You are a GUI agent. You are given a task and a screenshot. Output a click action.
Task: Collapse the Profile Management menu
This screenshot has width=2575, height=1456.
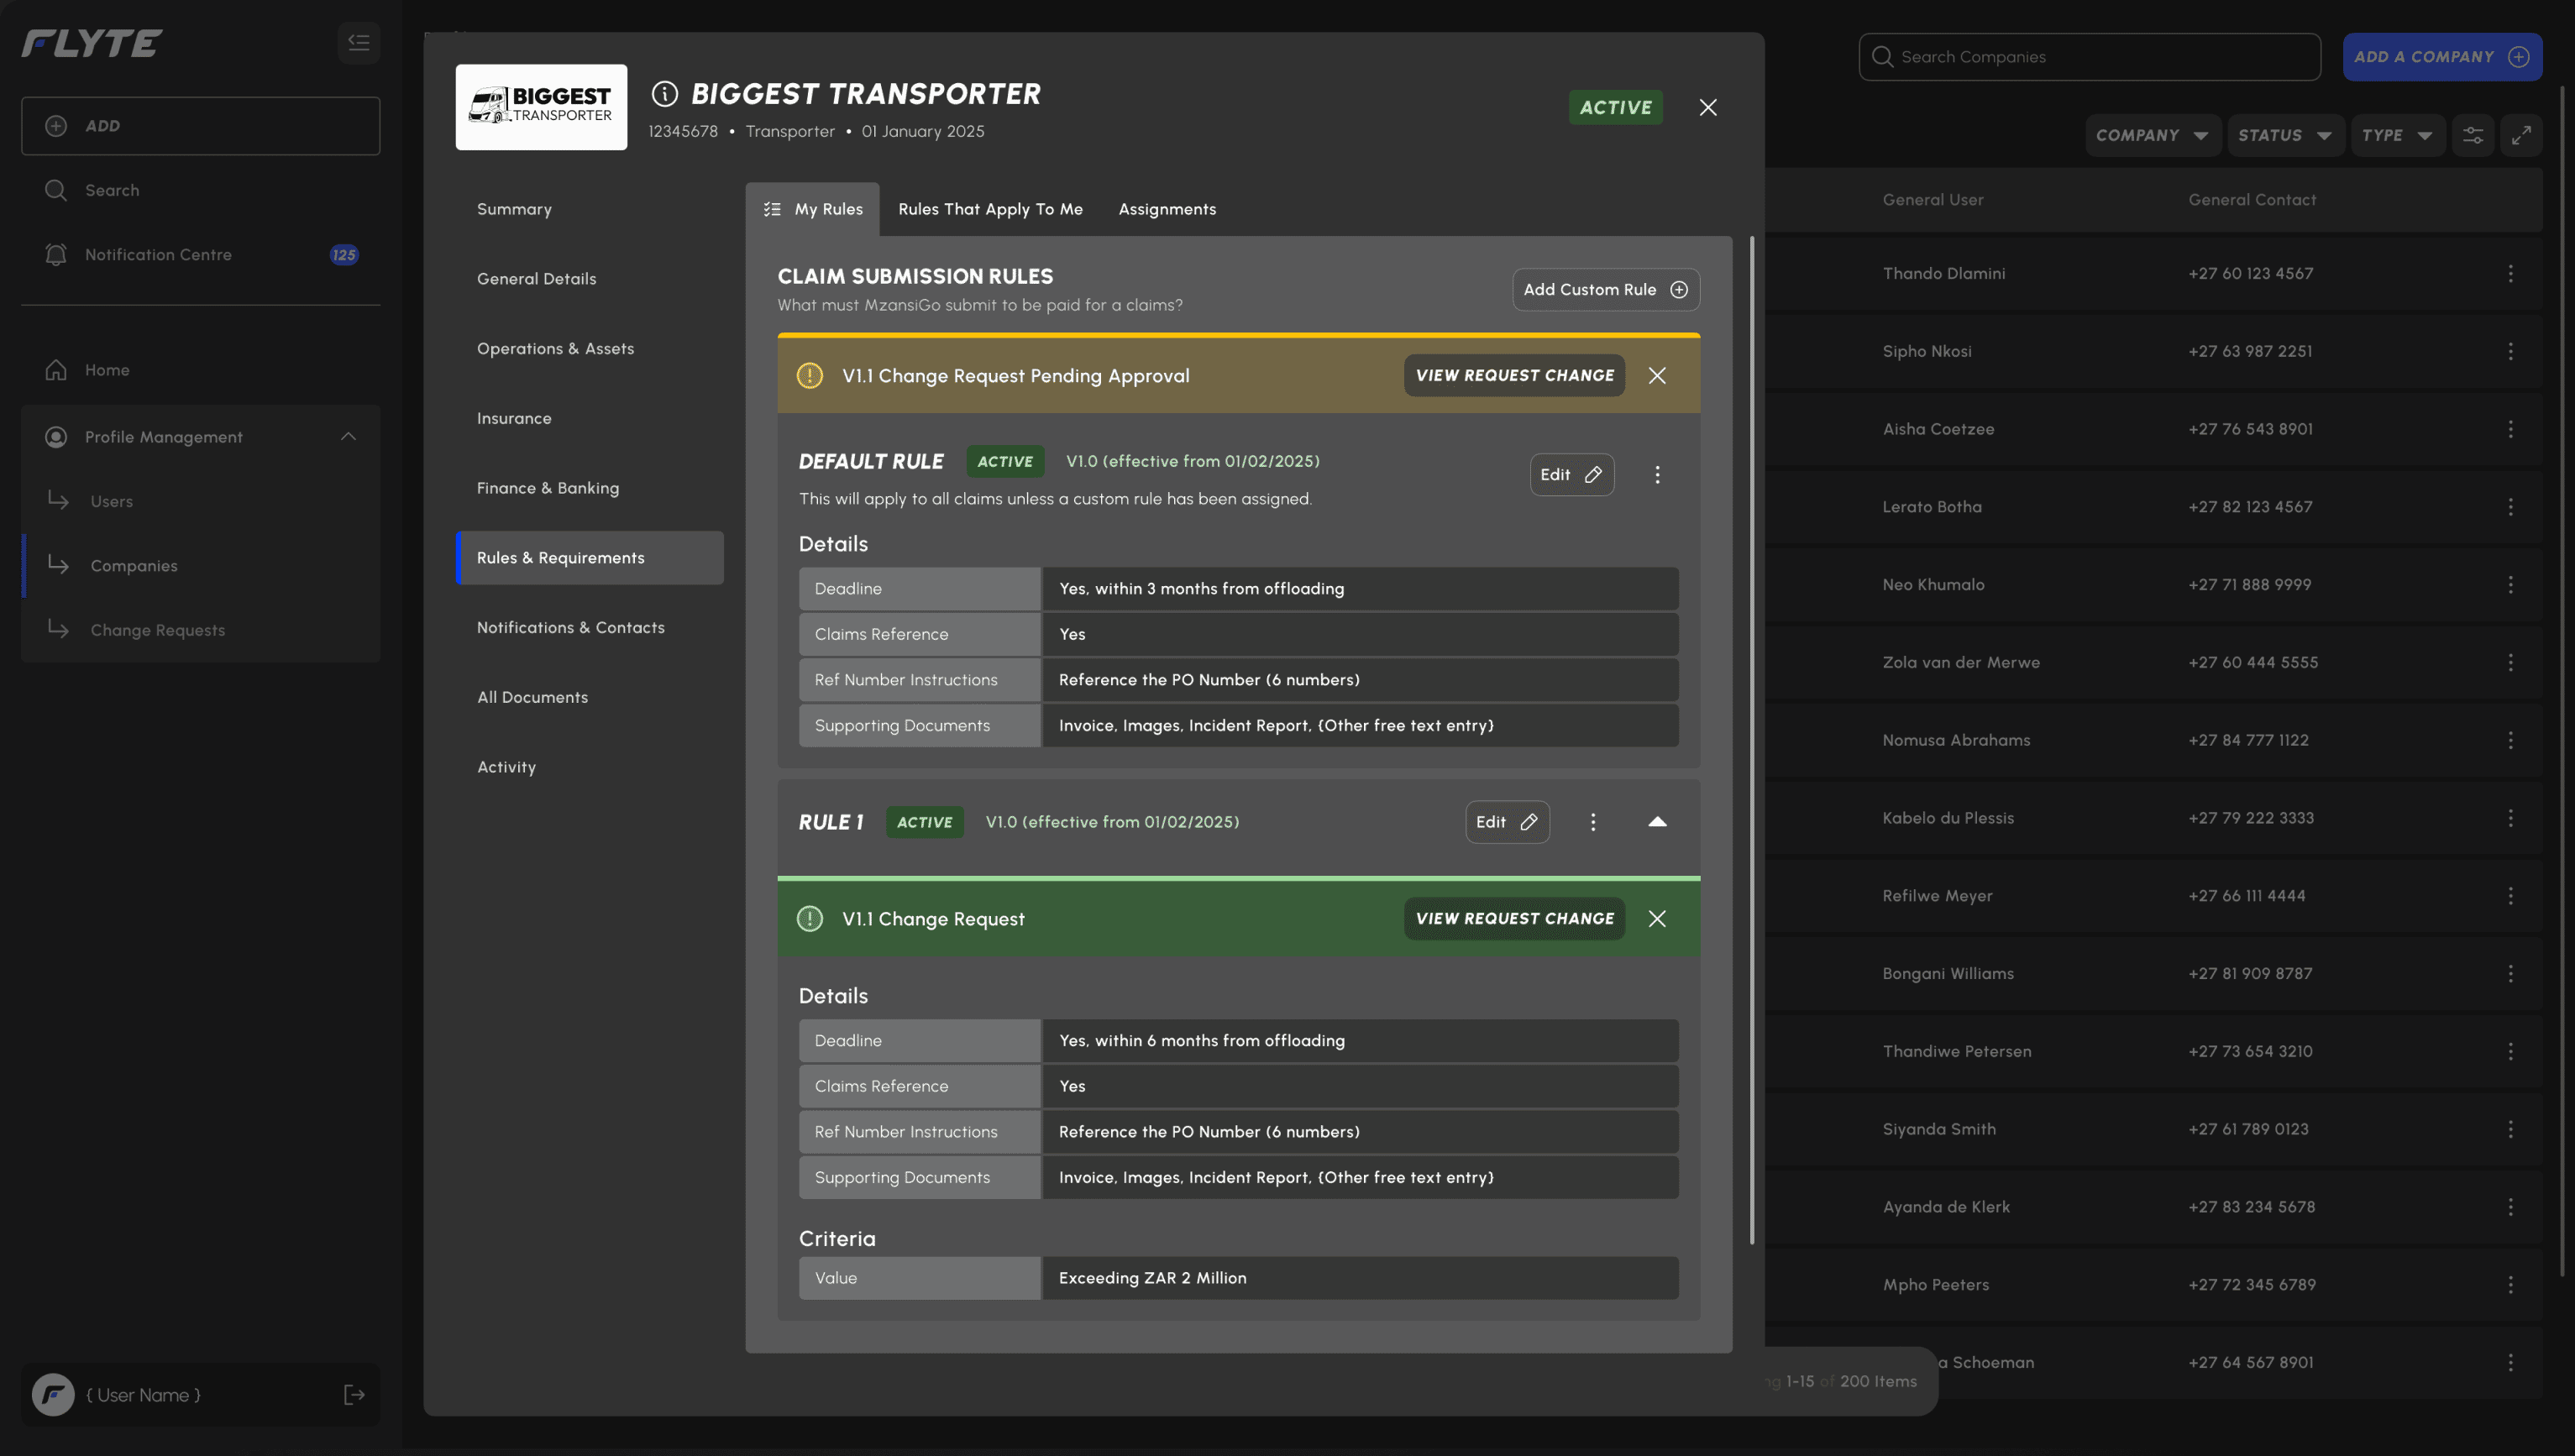click(x=348, y=437)
